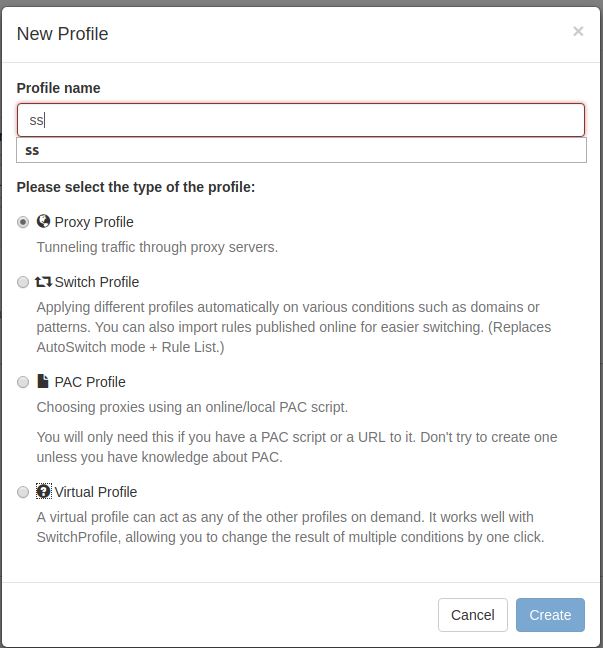603x648 pixels.
Task: Click the 'Profile name' field label
Action: point(58,88)
